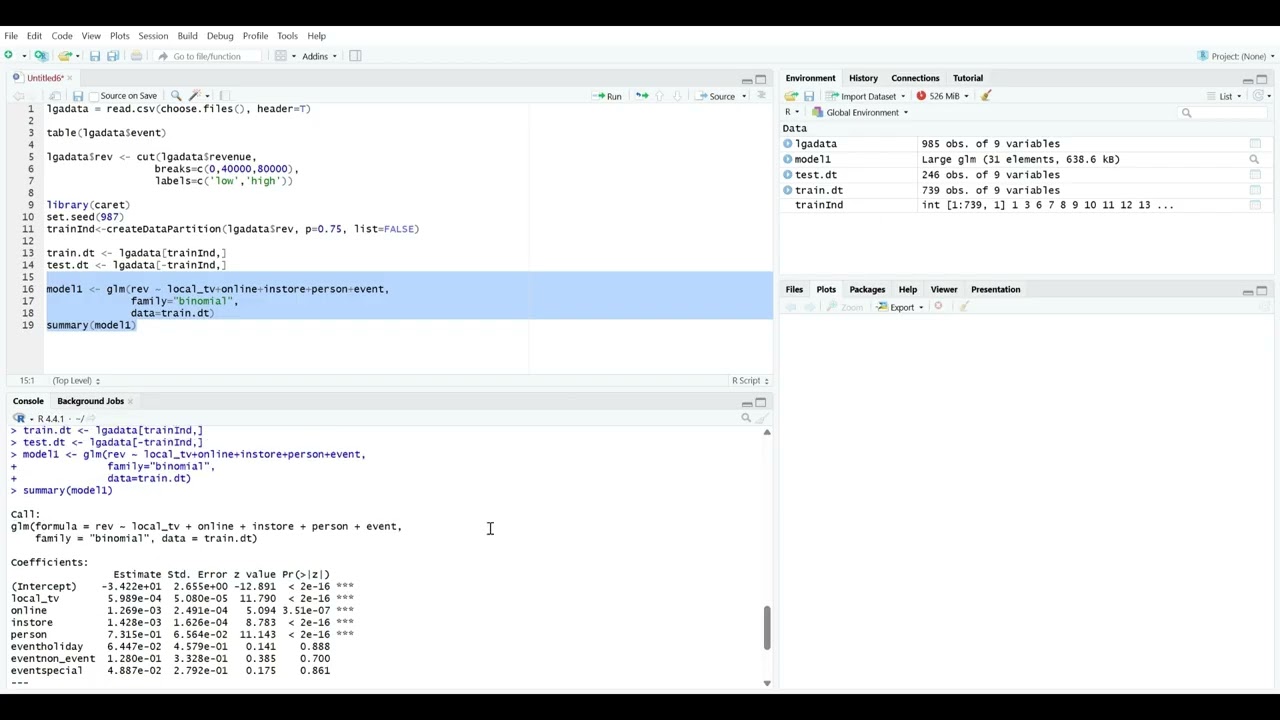Load workspace icon in Environment pane
Image resolution: width=1280 pixels, height=720 pixels.
(791, 96)
